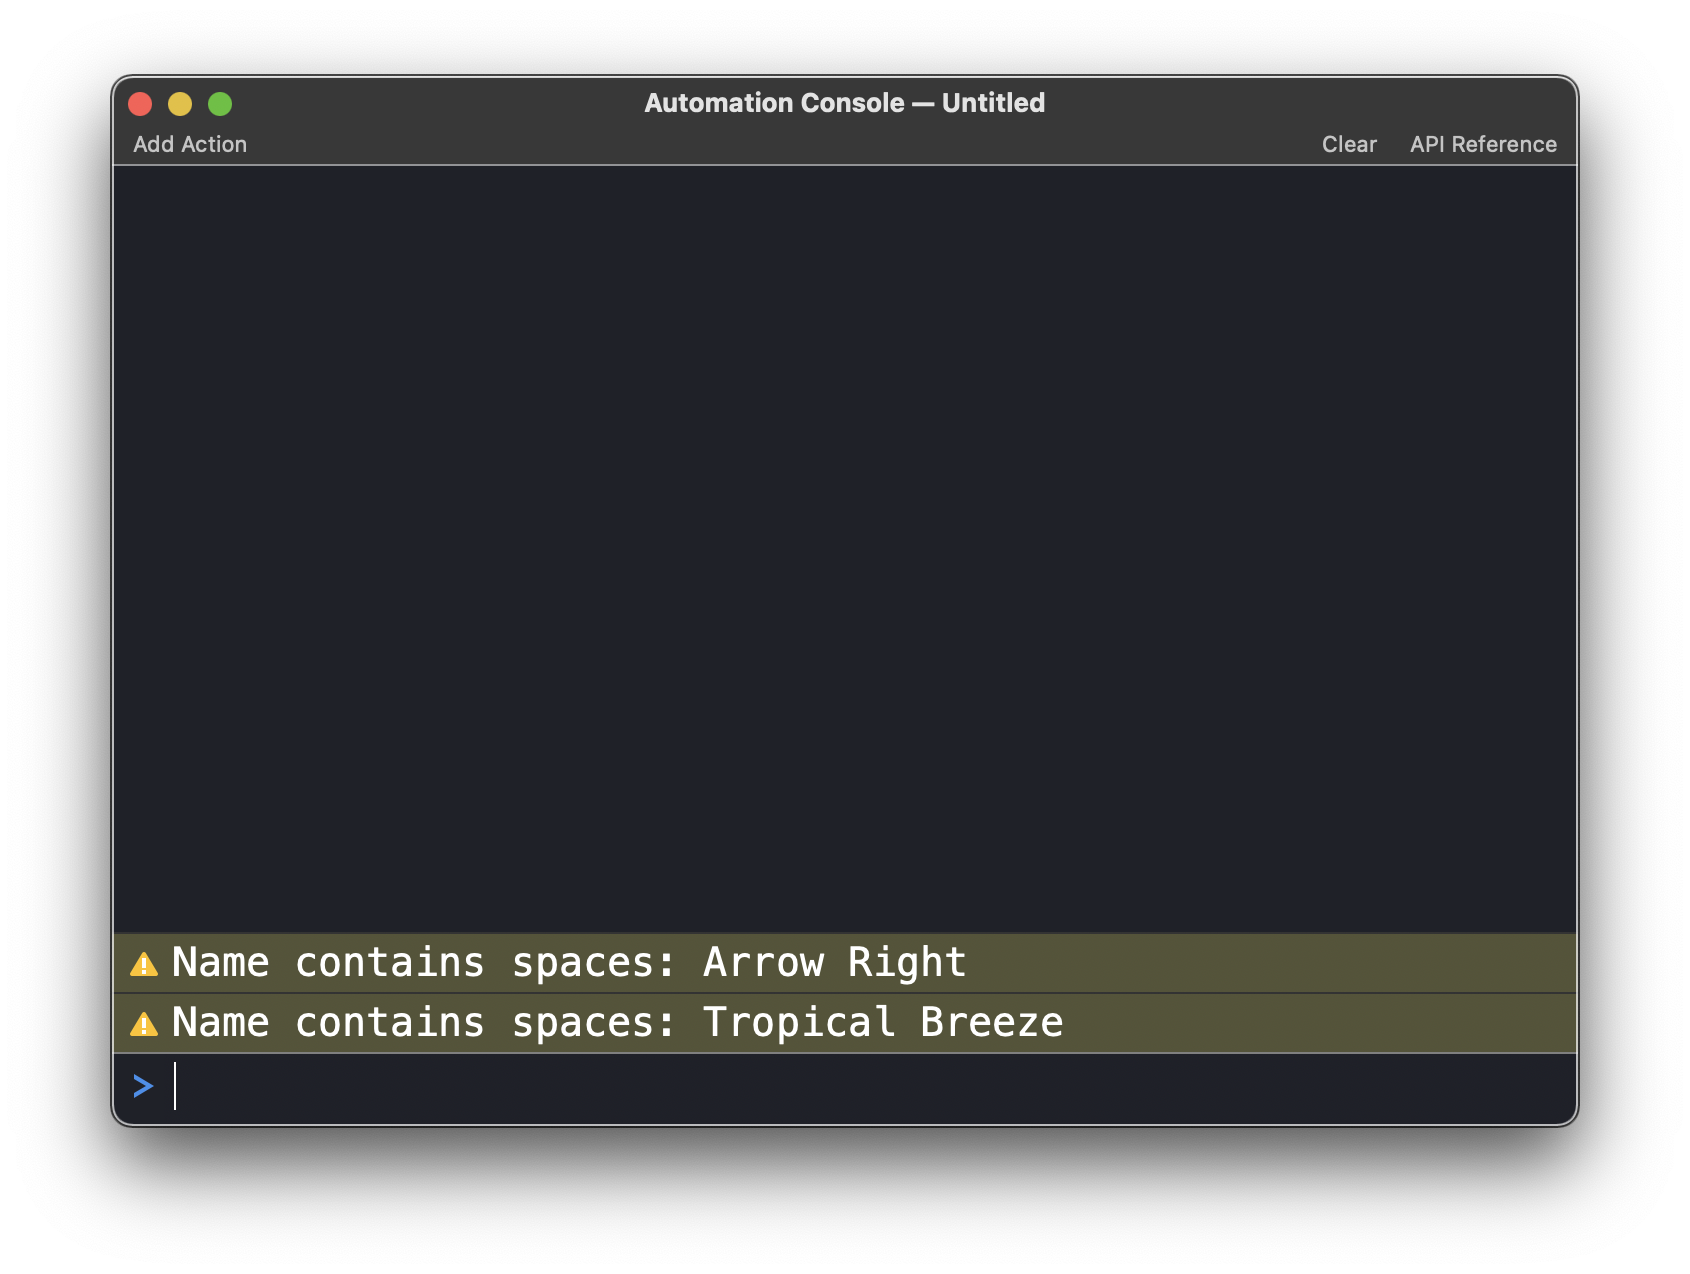The height and width of the screenshot is (1274, 1690).
Task: Close the Automation Console window
Action: tap(140, 104)
